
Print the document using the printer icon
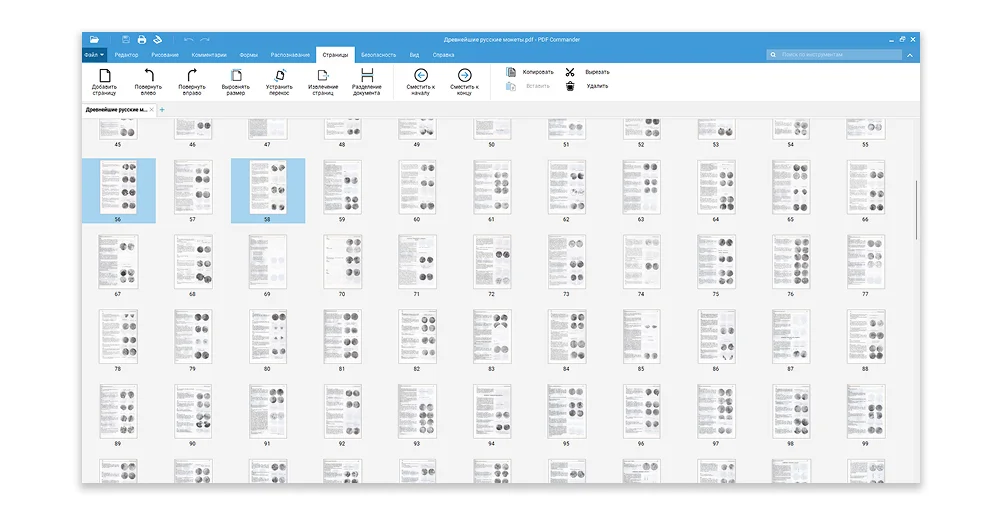click(142, 40)
